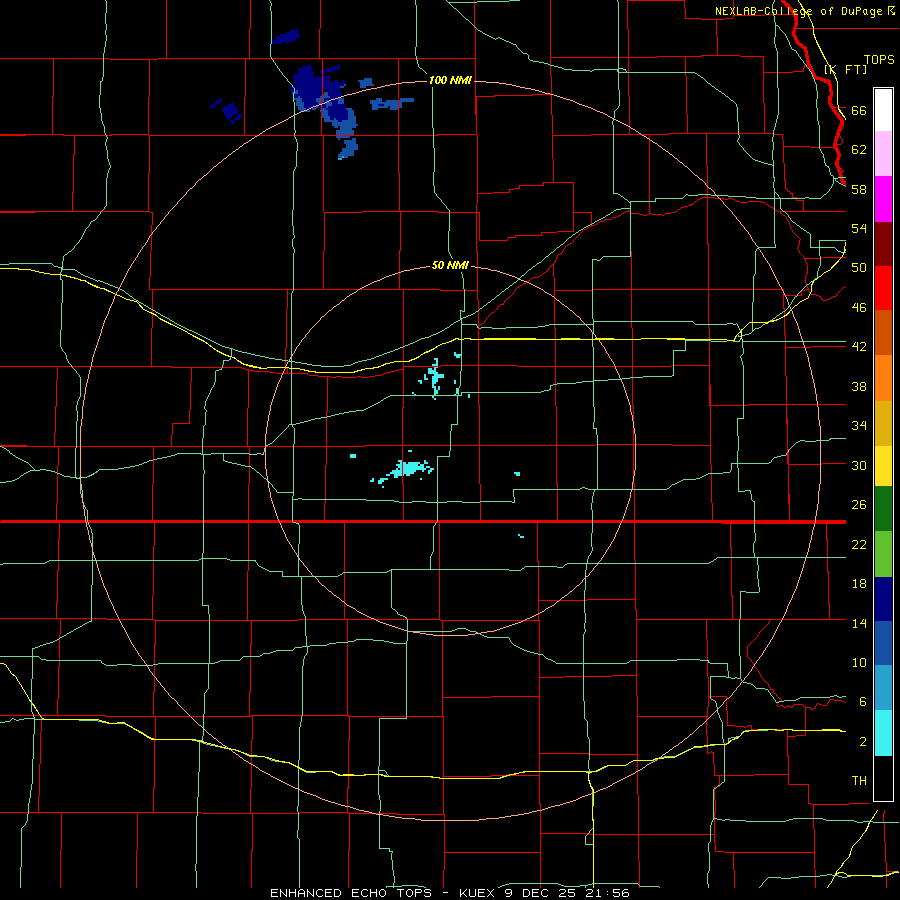Select the dark green legend swatch
Screen dimensions: 900x900
(883, 509)
